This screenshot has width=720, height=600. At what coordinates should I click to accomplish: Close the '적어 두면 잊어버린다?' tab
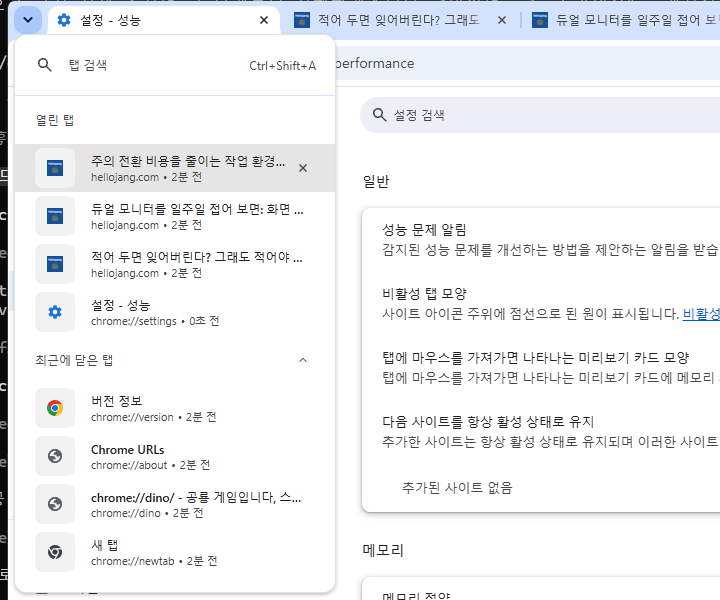pos(502,20)
